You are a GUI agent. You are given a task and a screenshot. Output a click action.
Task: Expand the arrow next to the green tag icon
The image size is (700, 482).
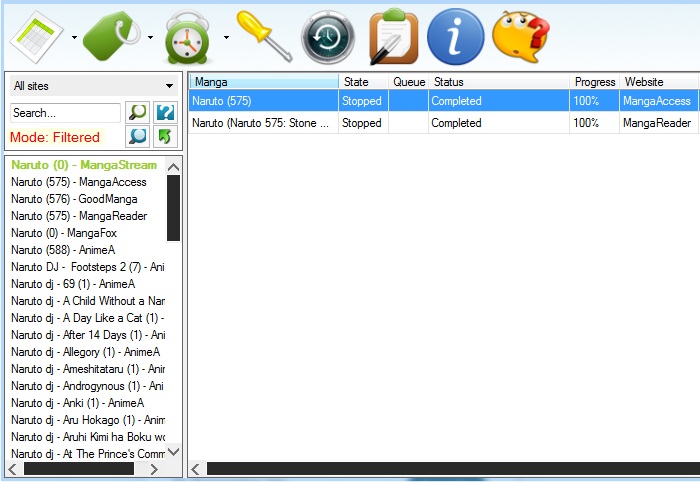(150, 37)
